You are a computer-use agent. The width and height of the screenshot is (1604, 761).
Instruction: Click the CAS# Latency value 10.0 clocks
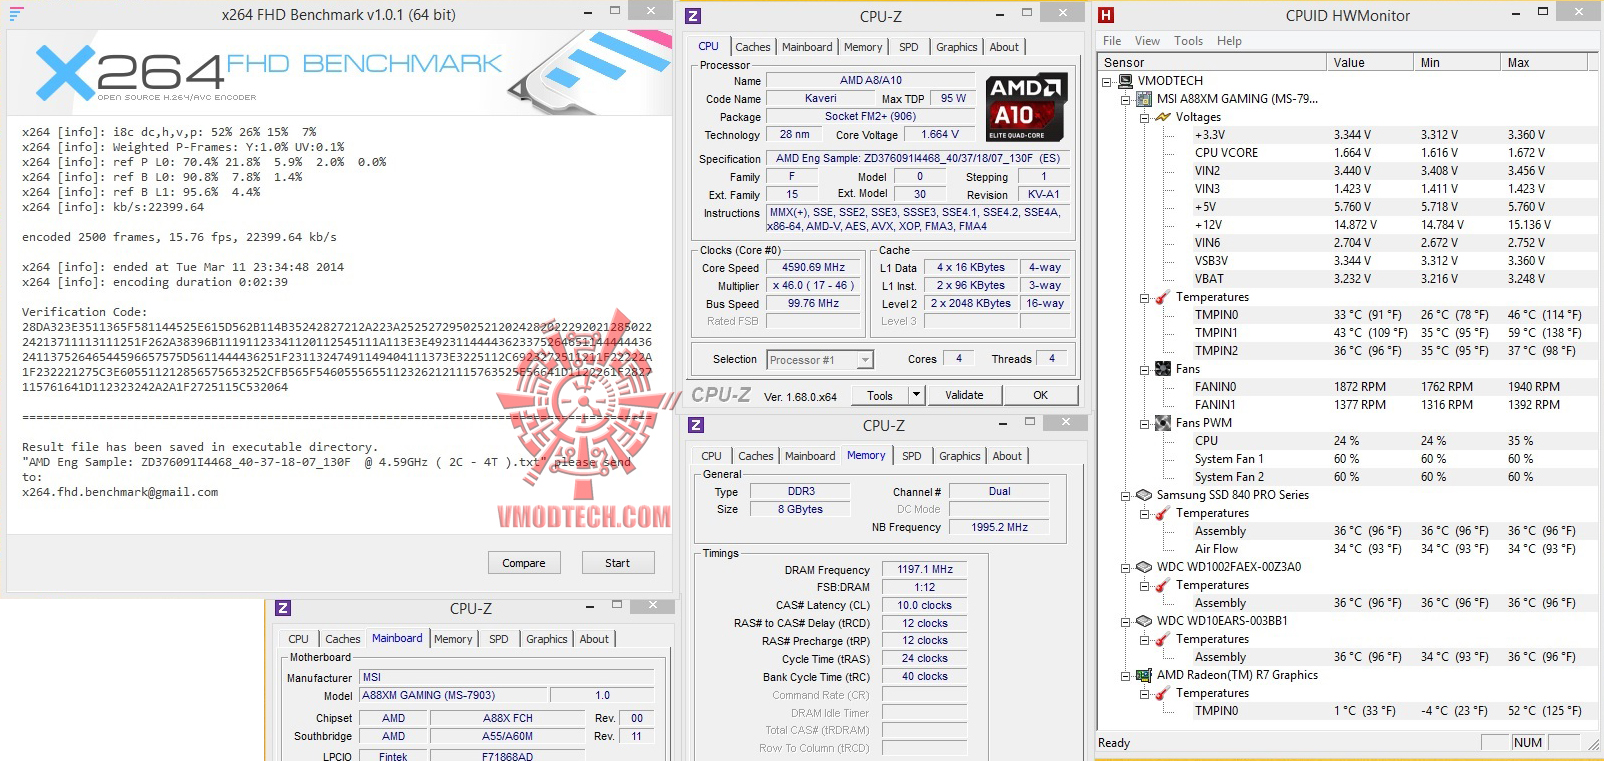coord(925,606)
